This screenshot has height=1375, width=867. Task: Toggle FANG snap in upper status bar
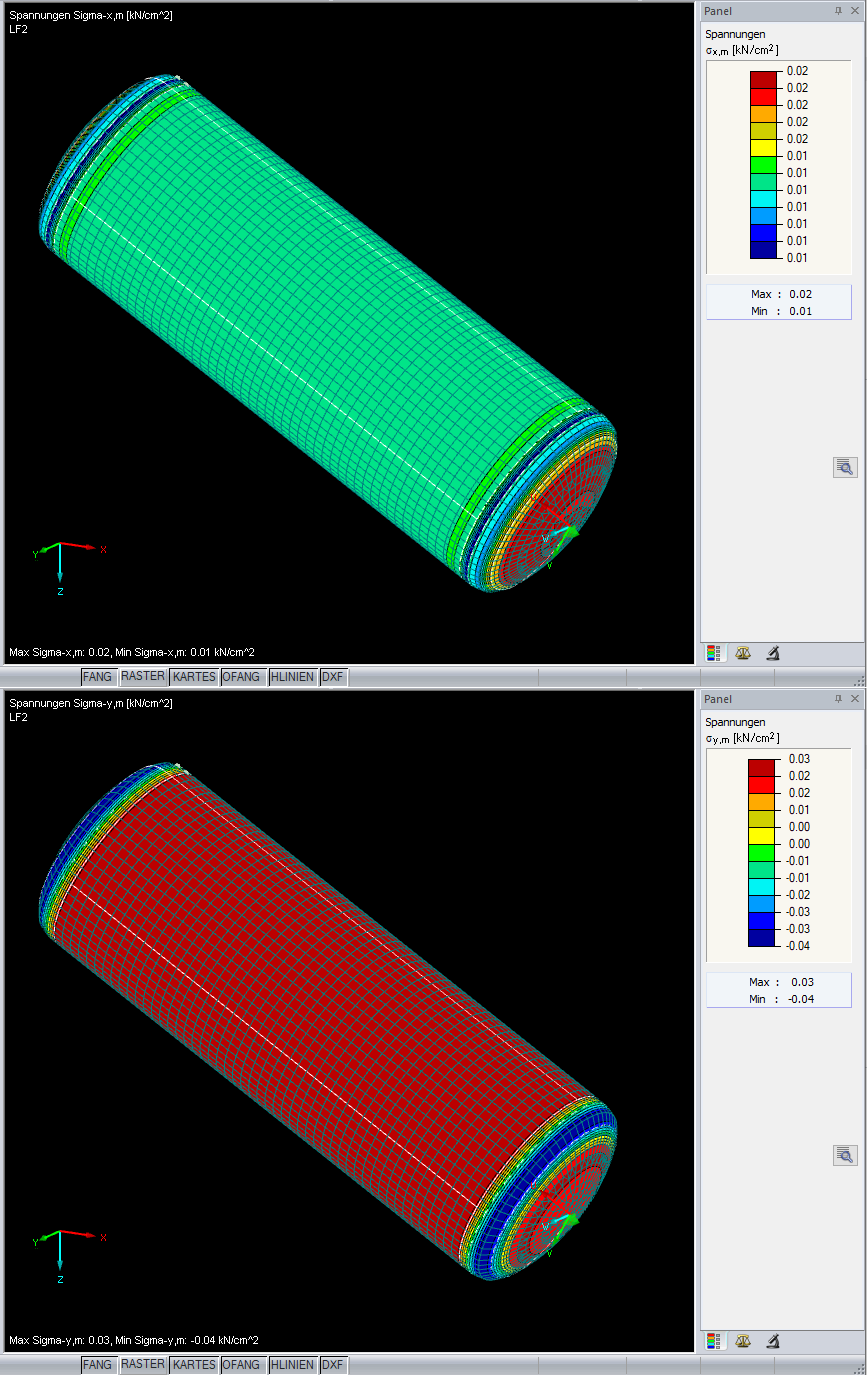pyautogui.click(x=97, y=677)
